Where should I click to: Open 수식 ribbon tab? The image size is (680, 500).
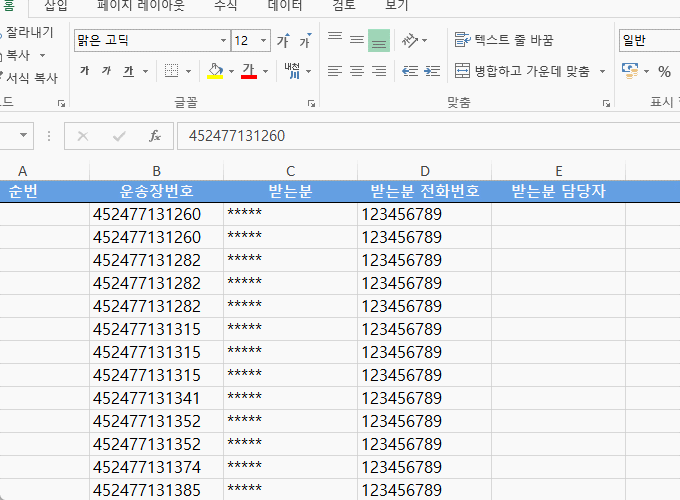click(x=226, y=5)
